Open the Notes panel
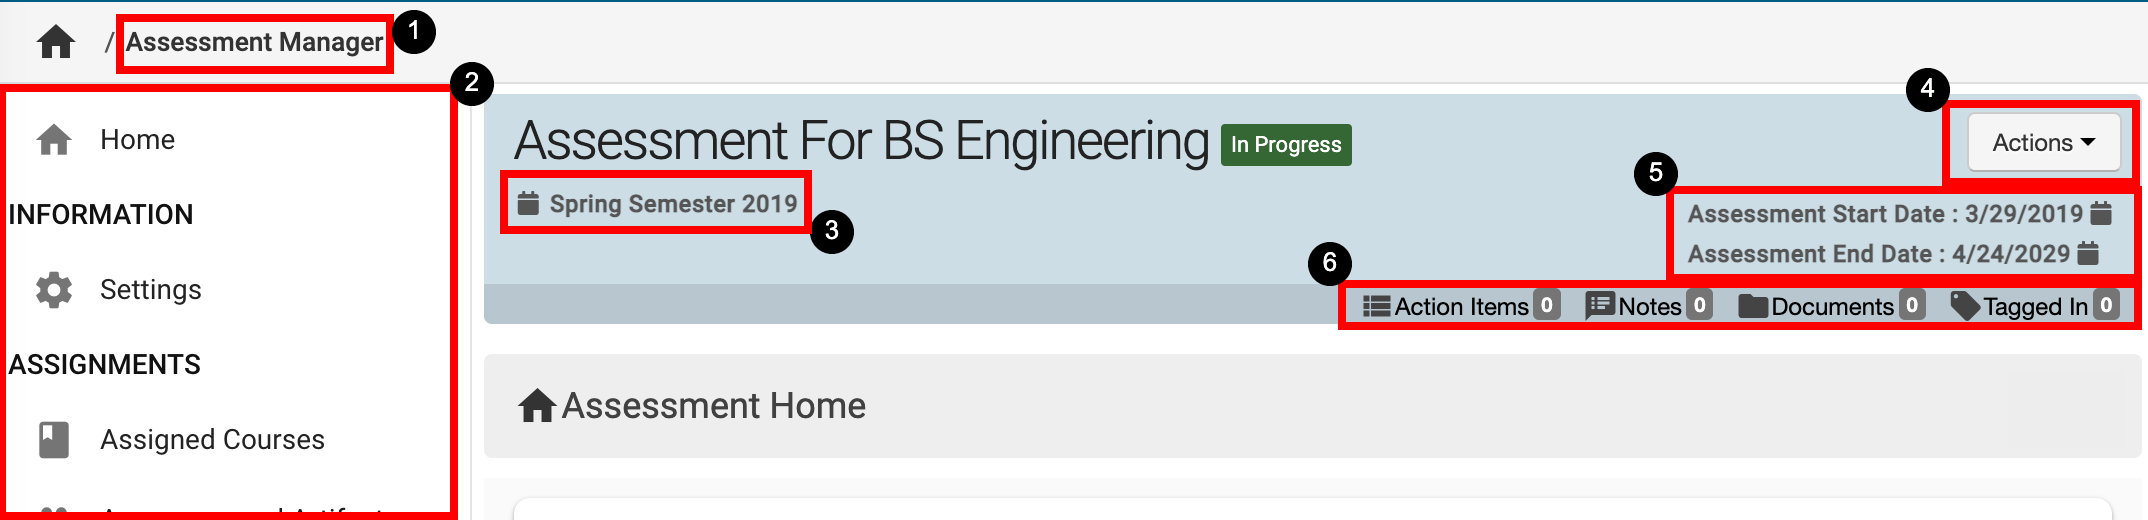 (x=1649, y=306)
